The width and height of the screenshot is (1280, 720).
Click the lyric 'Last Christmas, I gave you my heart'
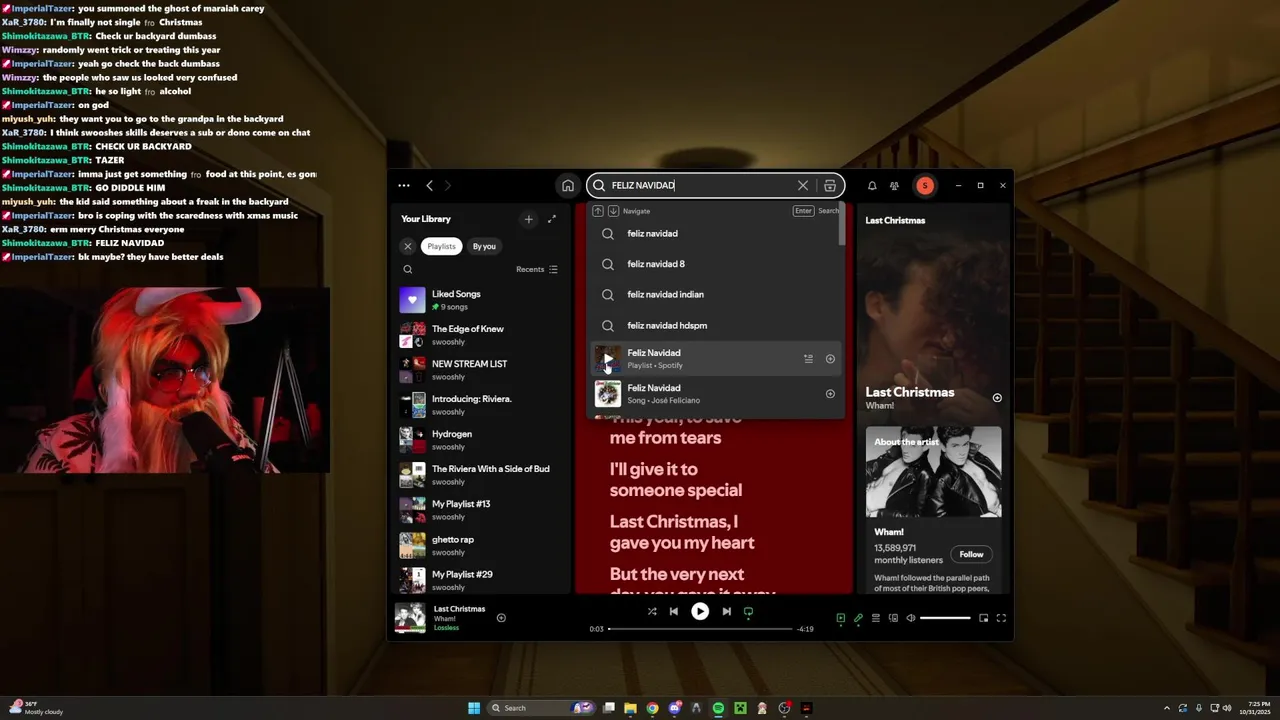tap(682, 532)
